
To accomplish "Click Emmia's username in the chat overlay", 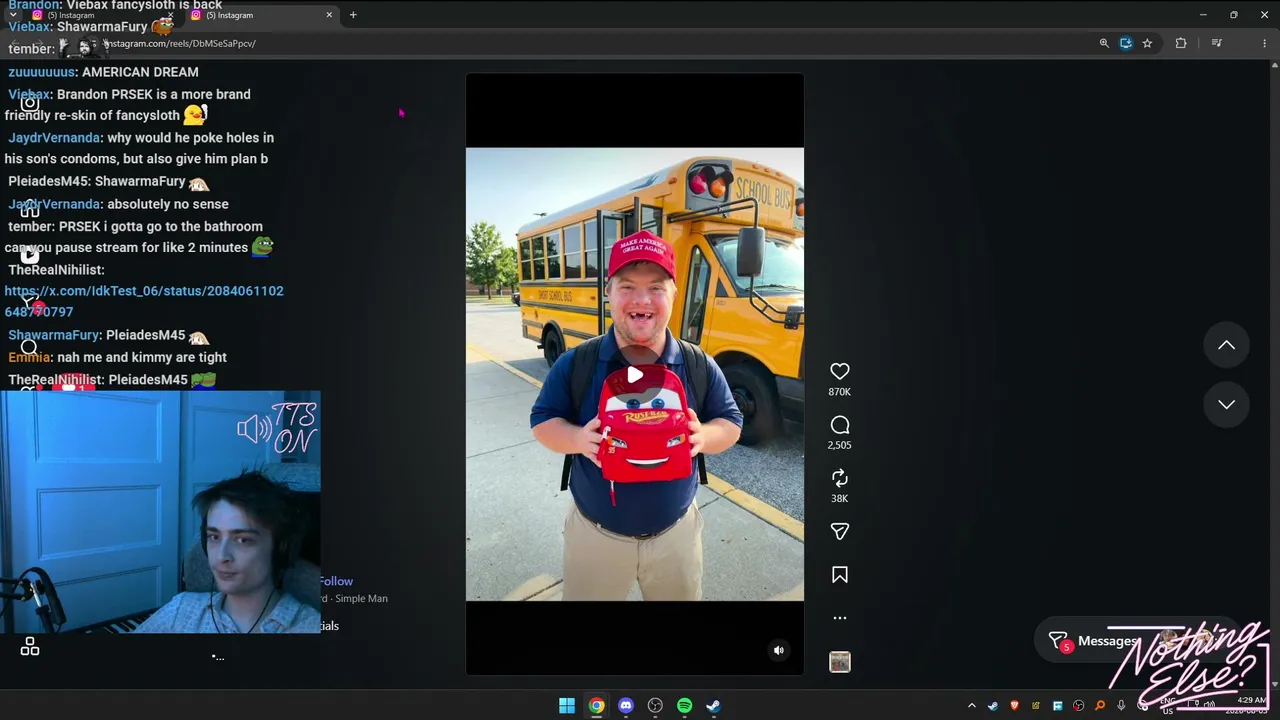I will point(29,357).
